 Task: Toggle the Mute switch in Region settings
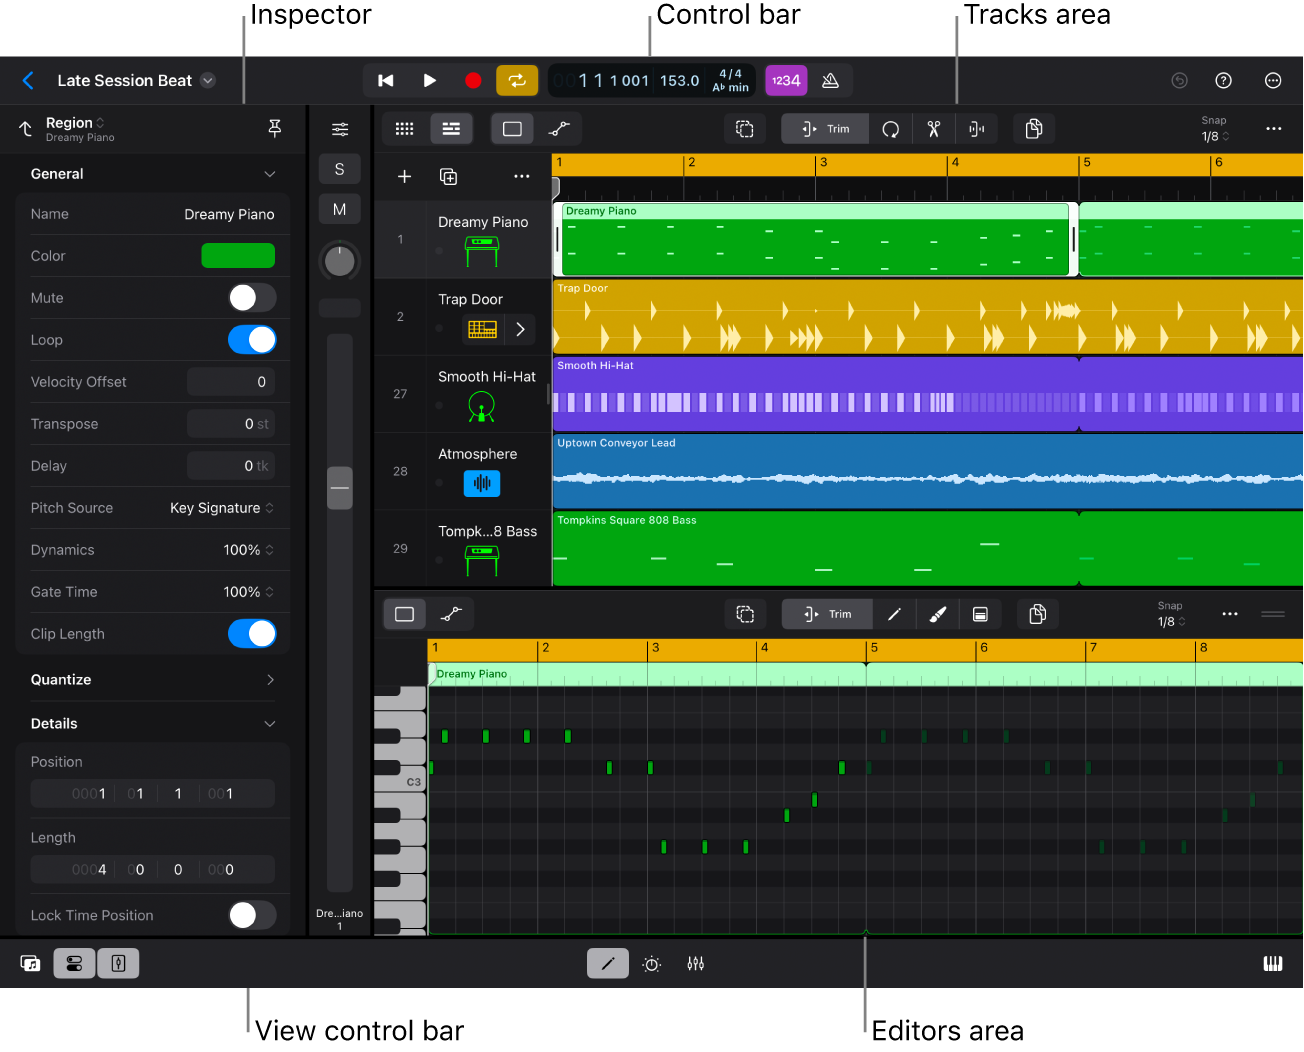pyautogui.click(x=251, y=297)
